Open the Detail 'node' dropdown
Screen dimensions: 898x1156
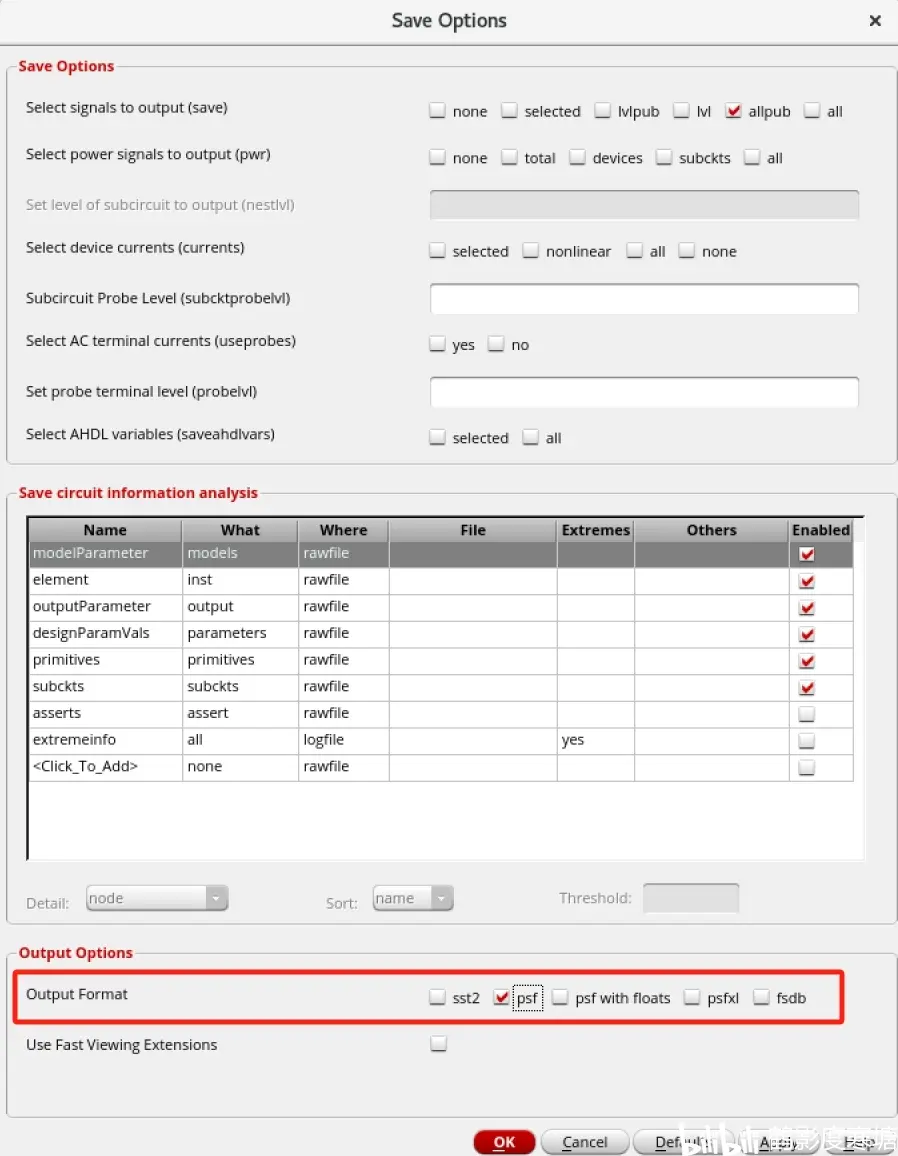[157, 898]
